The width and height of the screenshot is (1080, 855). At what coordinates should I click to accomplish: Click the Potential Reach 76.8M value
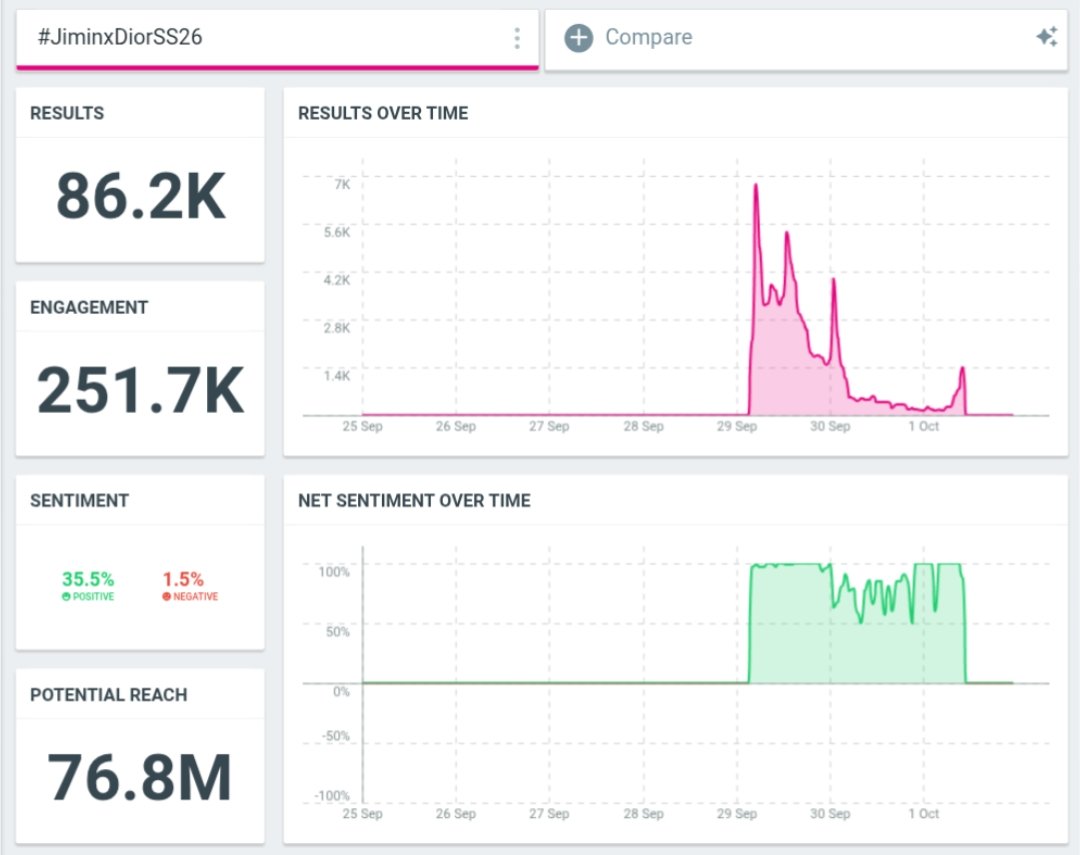tap(140, 778)
